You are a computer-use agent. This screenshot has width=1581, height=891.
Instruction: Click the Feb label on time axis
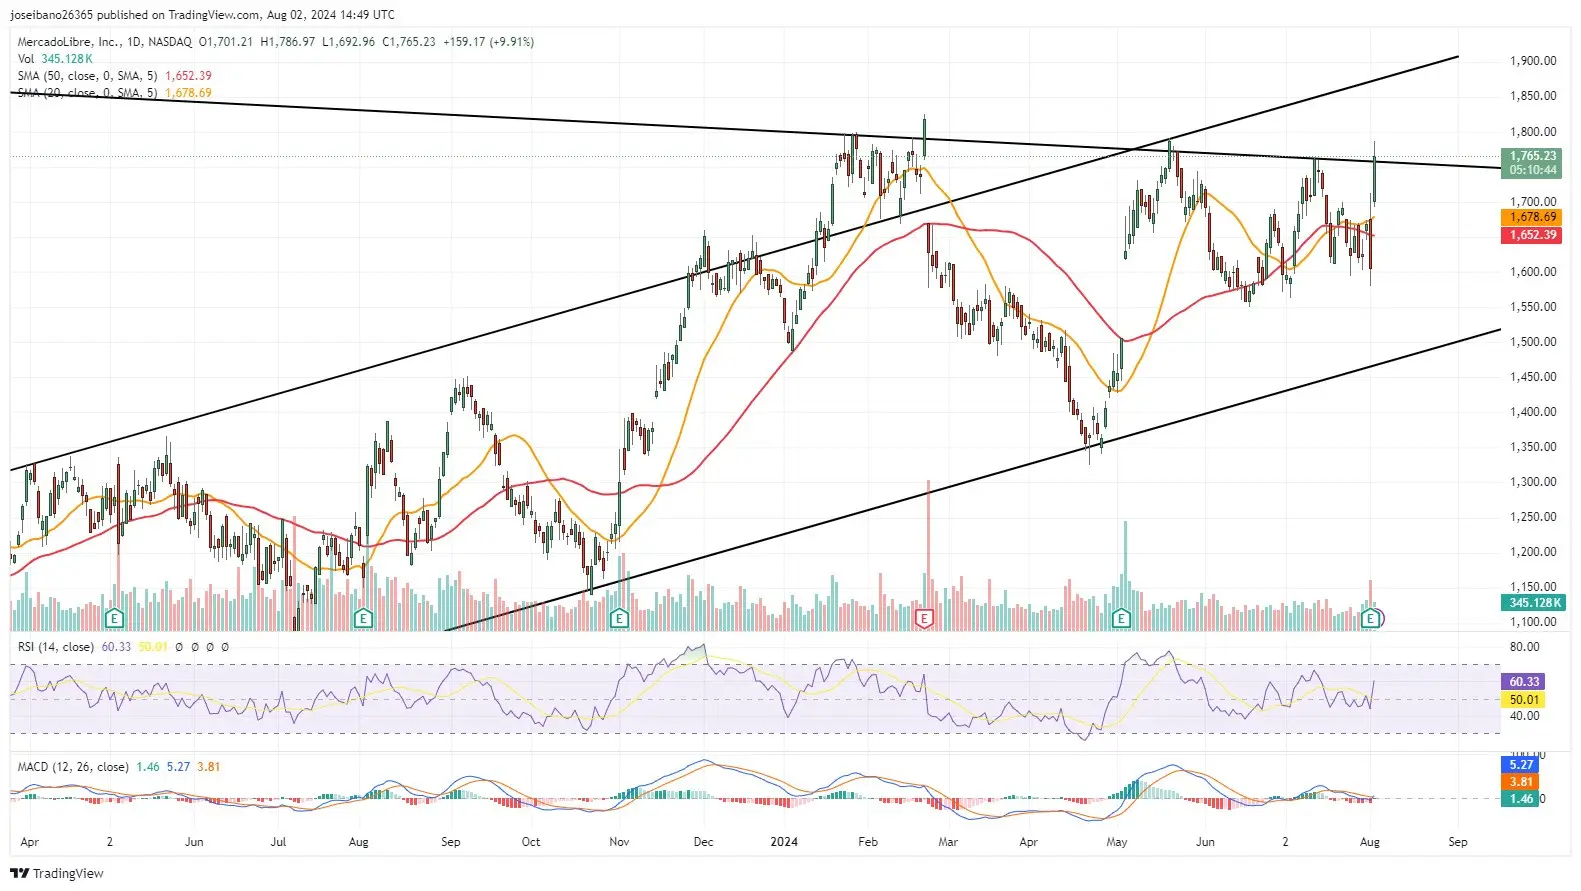coord(868,842)
